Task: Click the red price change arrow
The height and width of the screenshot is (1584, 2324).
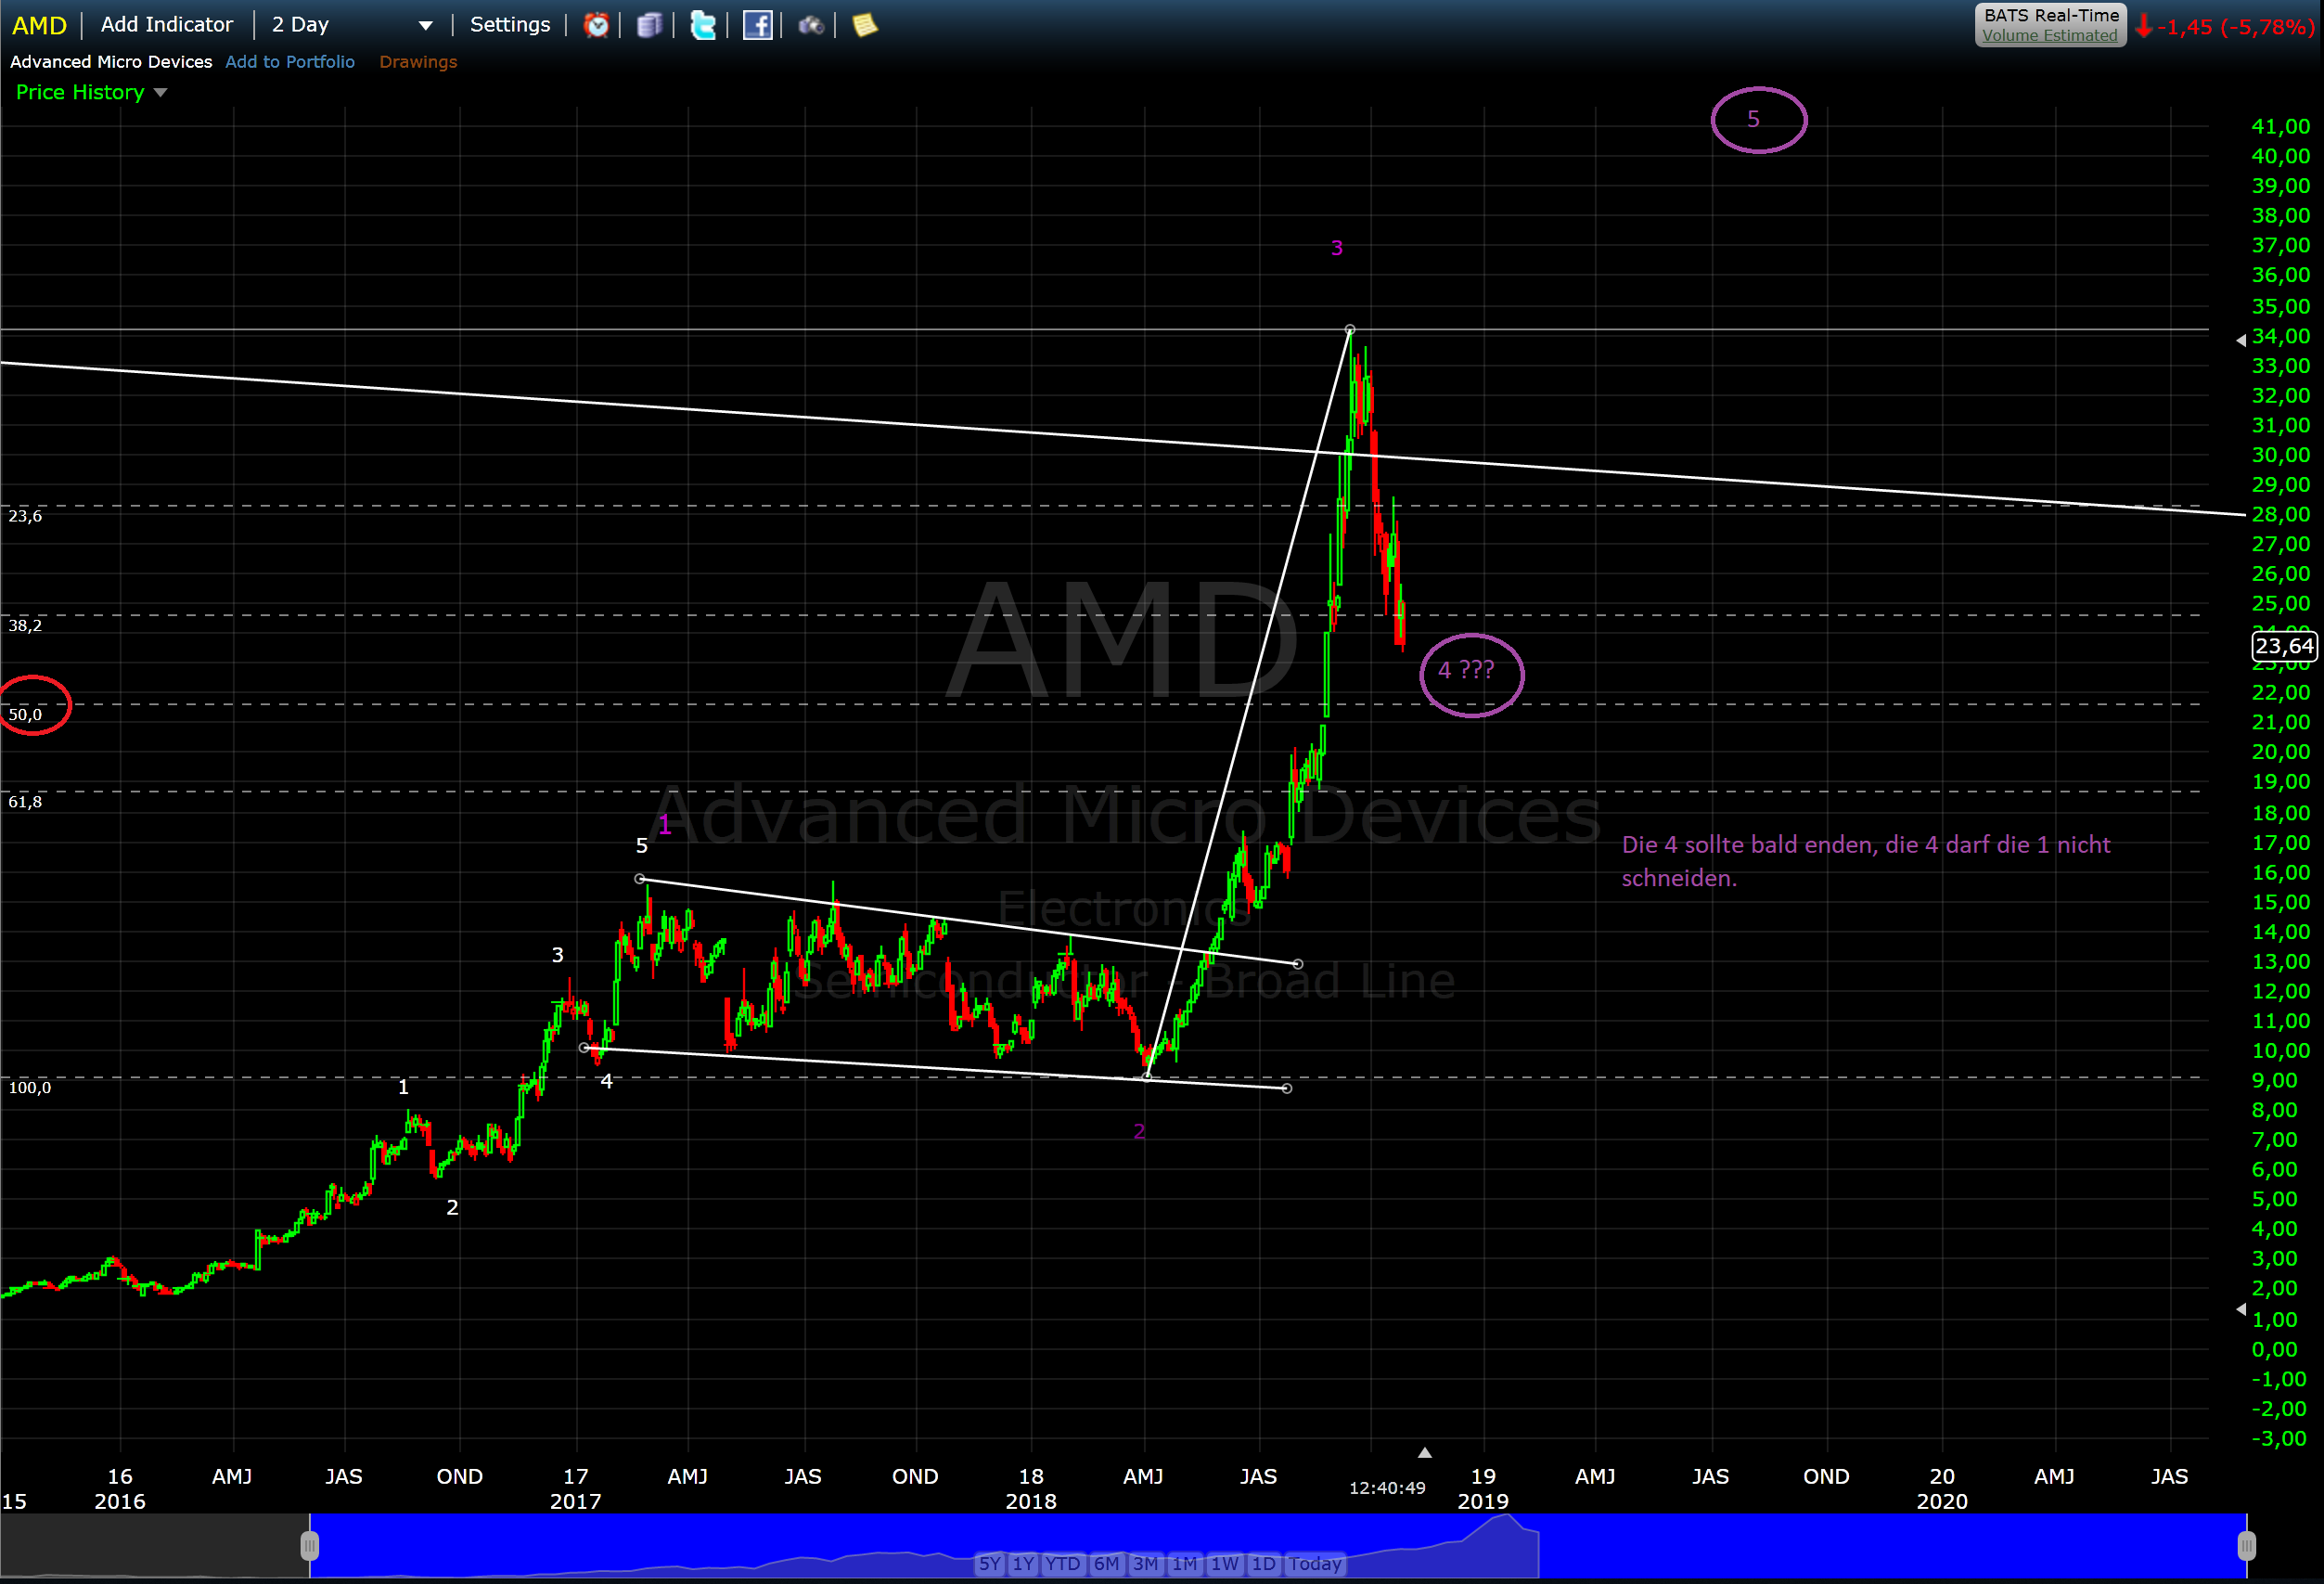Action: point(2143,26)
